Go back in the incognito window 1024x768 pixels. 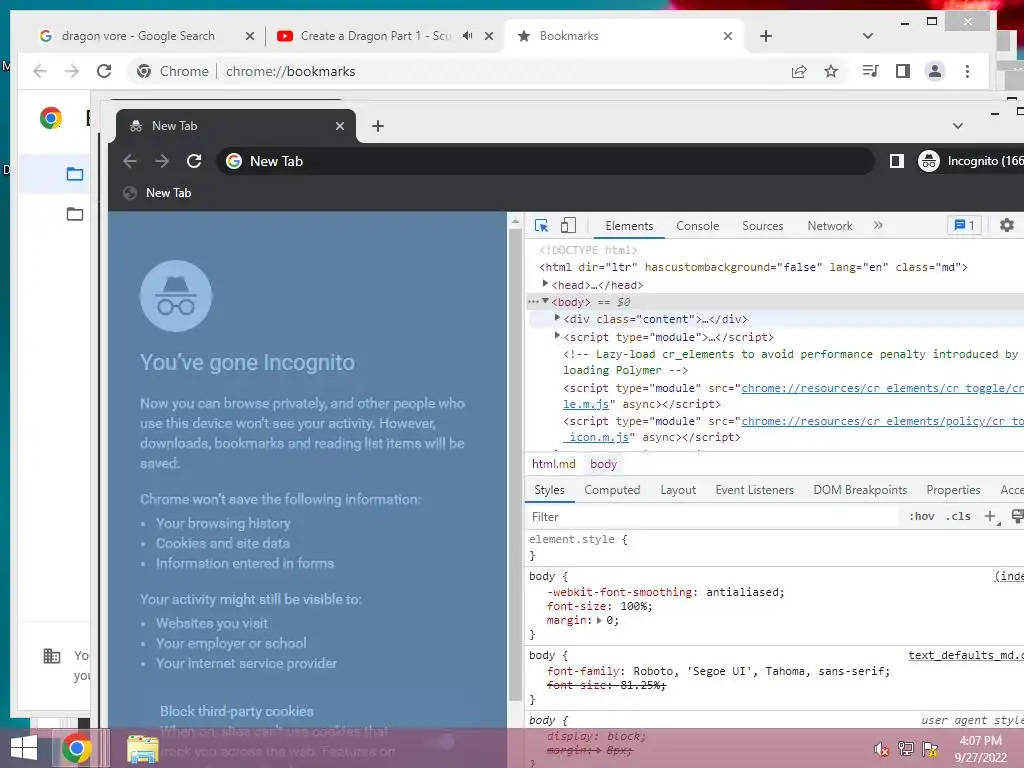(130, 161)
